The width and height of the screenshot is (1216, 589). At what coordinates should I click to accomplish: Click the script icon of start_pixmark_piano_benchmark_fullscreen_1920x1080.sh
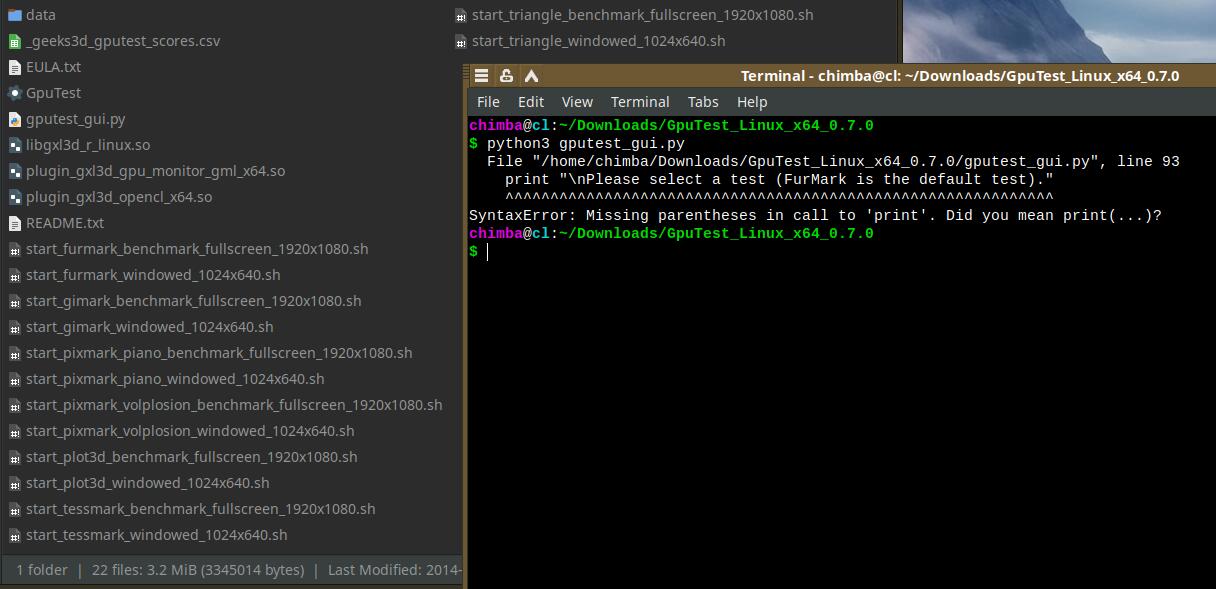coord(14,353)
